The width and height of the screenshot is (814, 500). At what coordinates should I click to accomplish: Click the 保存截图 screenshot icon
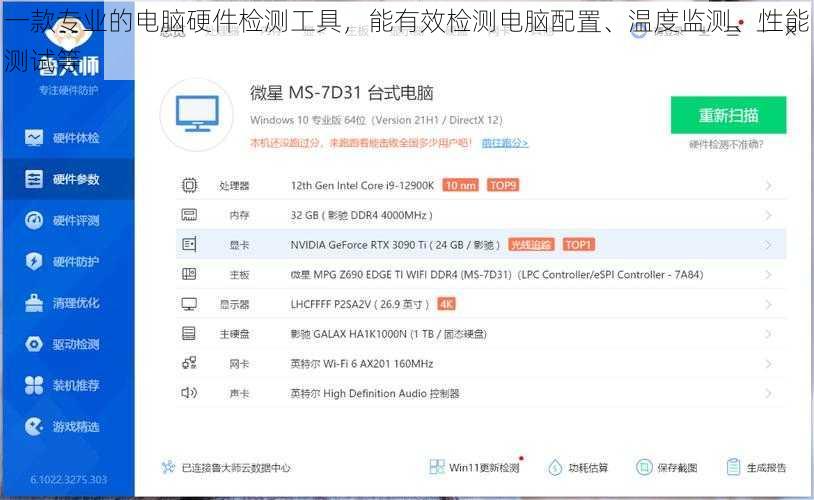644,467
